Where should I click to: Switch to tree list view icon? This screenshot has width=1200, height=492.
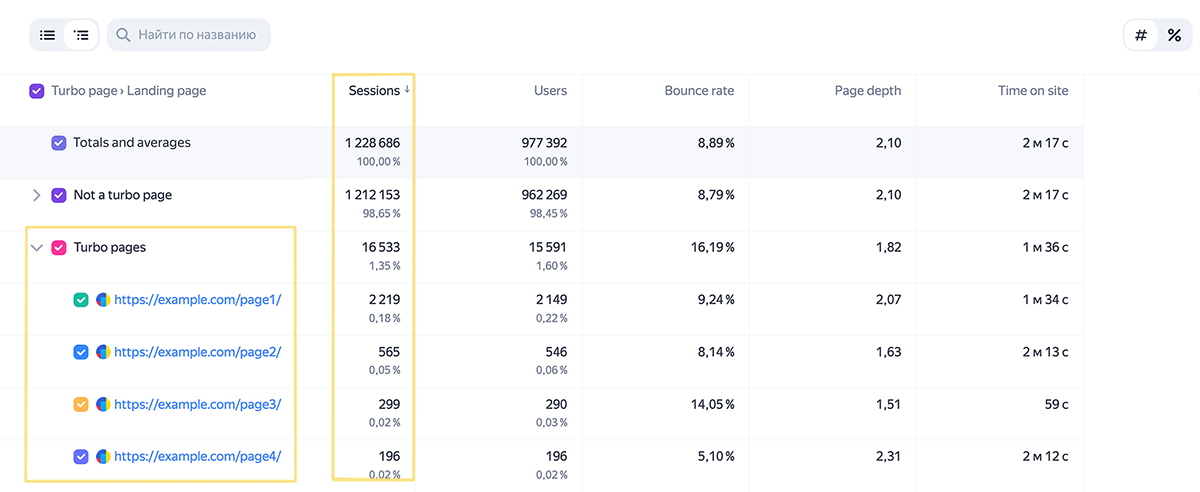[x=81, y=35]
